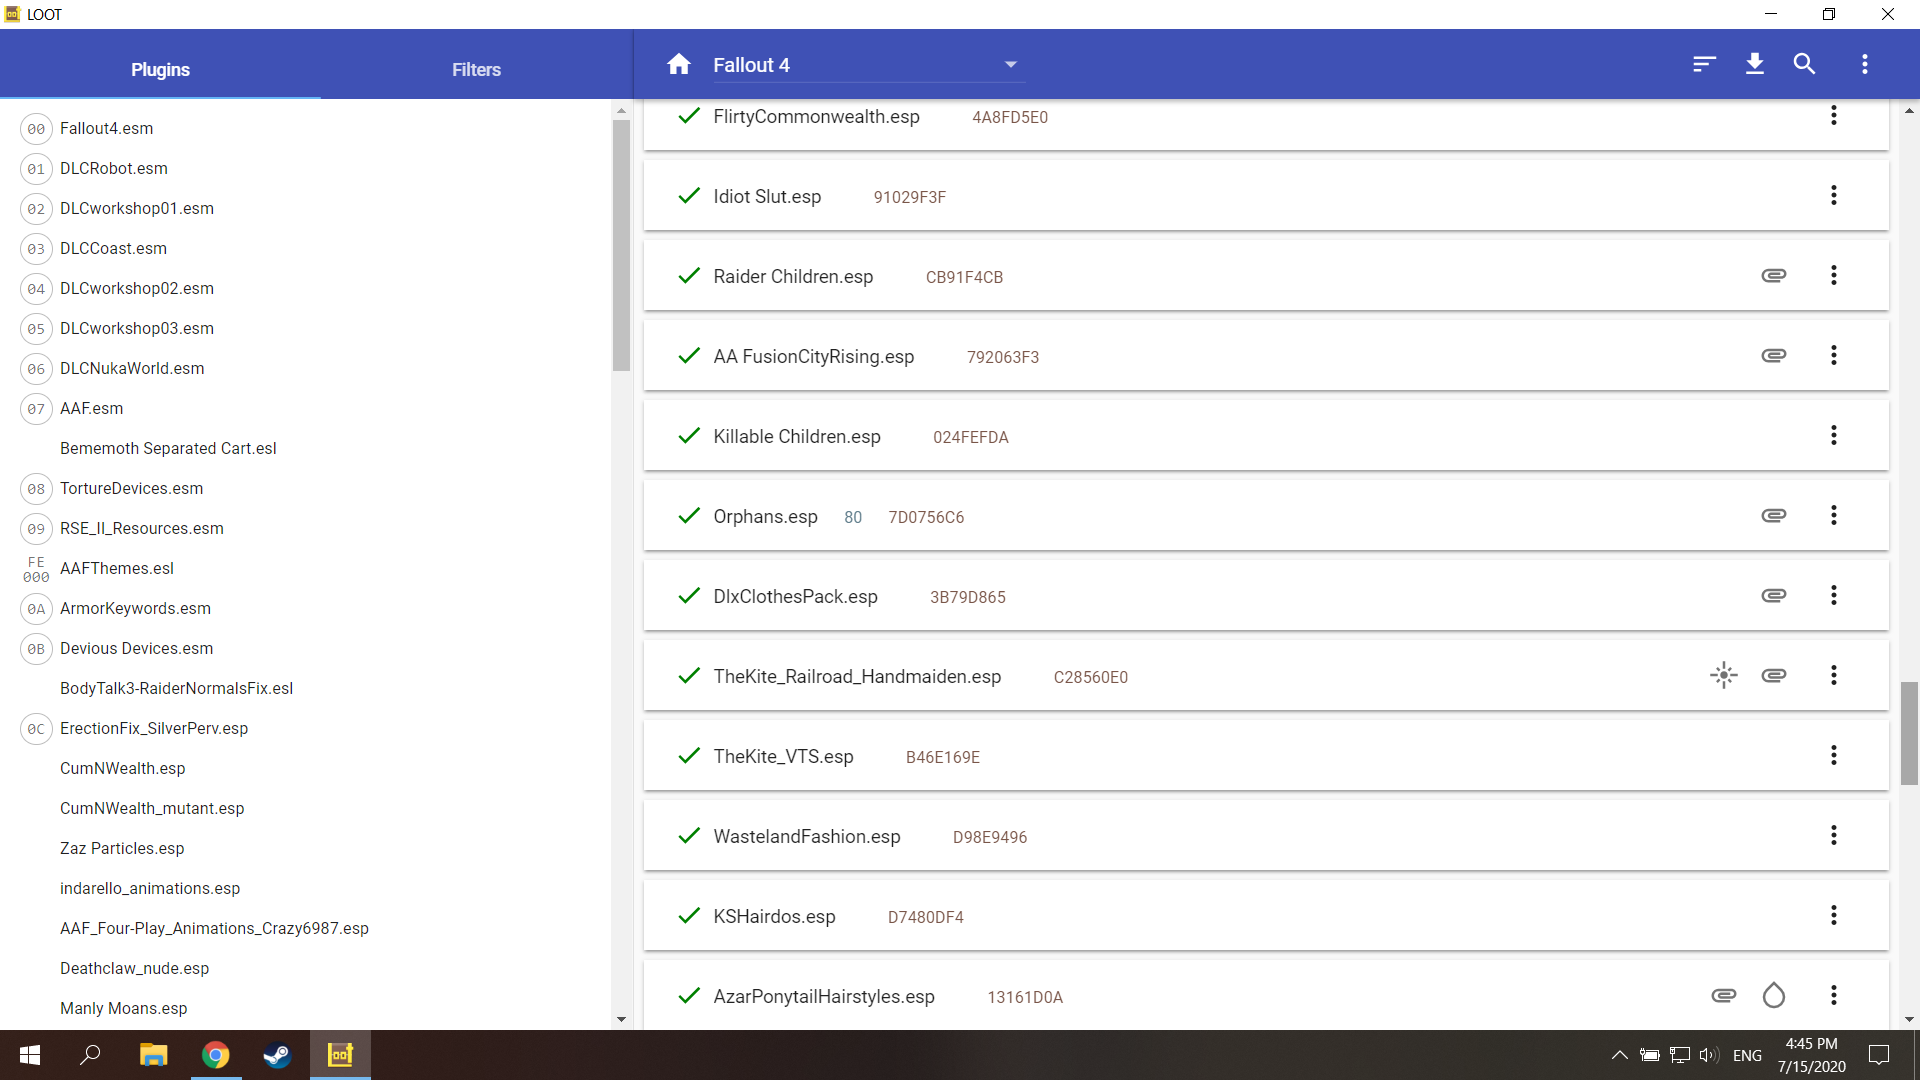
Task: Click the attachment icon on AA FusionCityRising.esp
Action: click(1774, 355)
